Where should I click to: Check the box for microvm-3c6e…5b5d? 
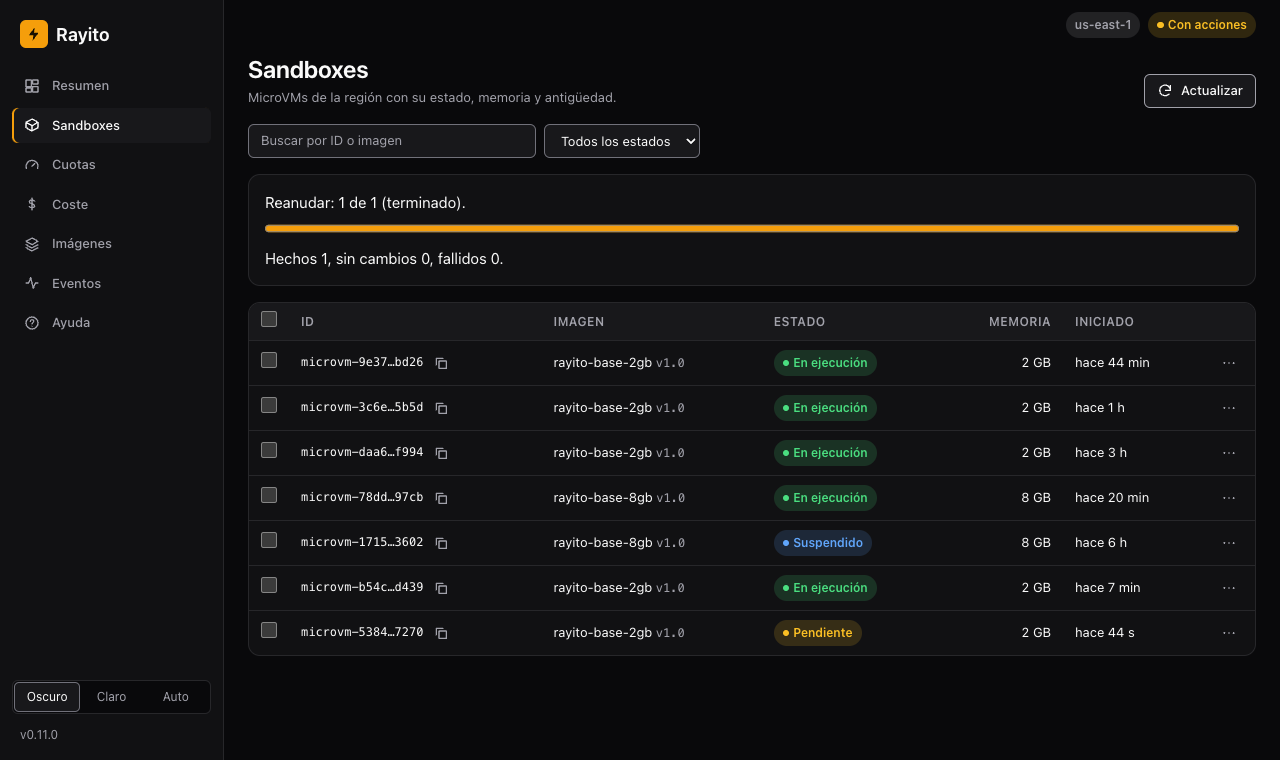269,405
